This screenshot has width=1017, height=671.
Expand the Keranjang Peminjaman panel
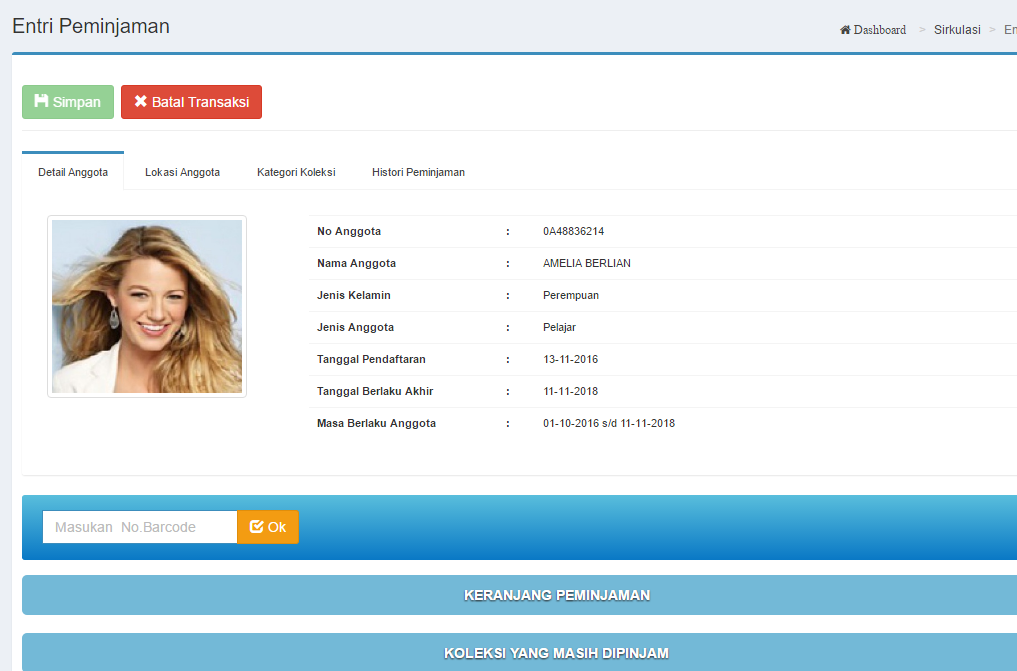tap(520, 594)
